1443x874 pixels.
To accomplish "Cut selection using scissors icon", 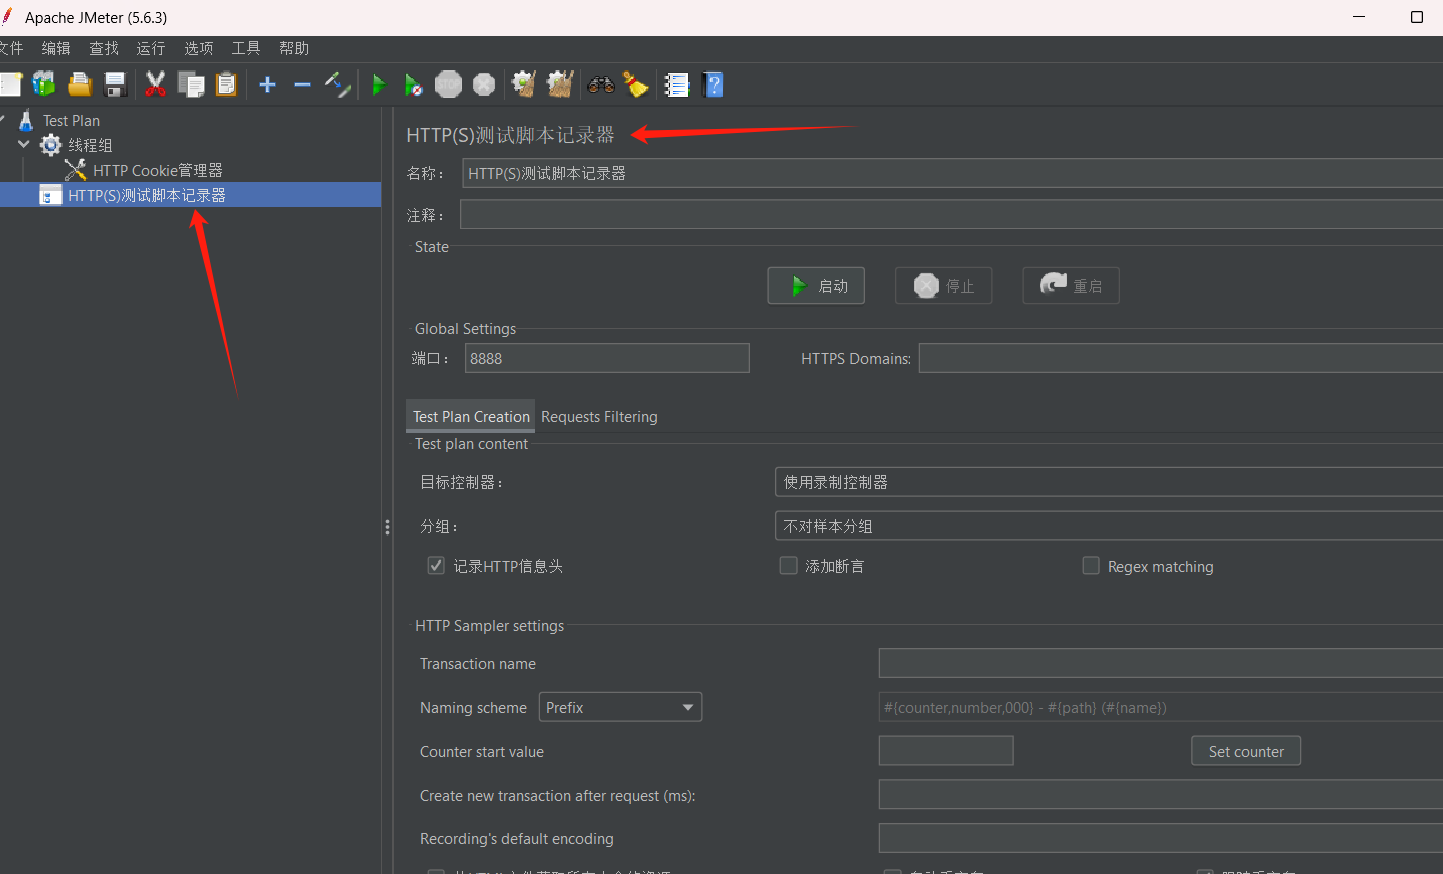I will point(155,85).
